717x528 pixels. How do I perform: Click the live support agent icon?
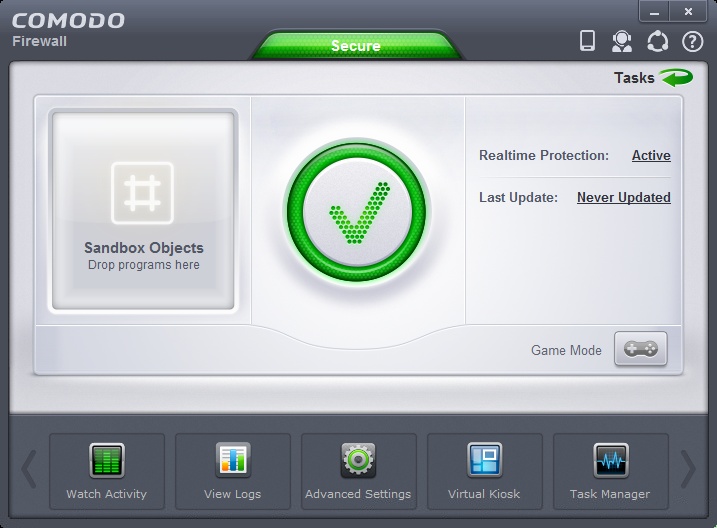click(x=622, y=41)
